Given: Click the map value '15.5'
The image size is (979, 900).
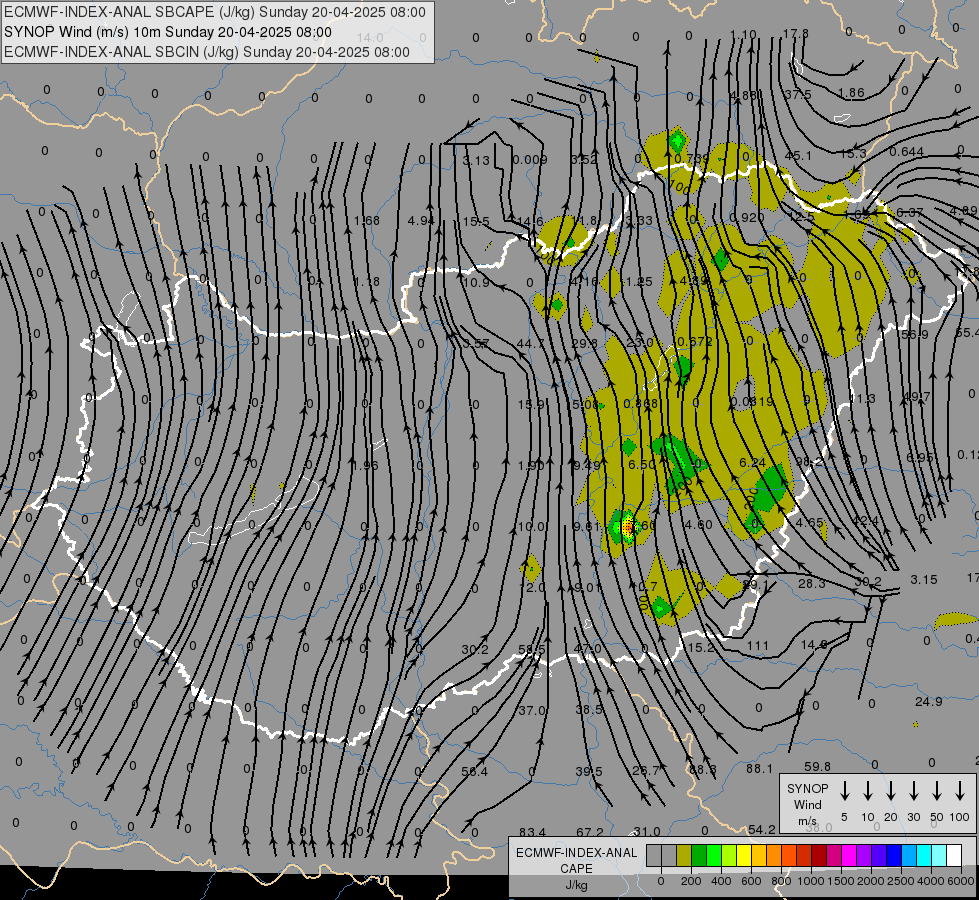Looking at the screenshot, I should coord(476,221).
